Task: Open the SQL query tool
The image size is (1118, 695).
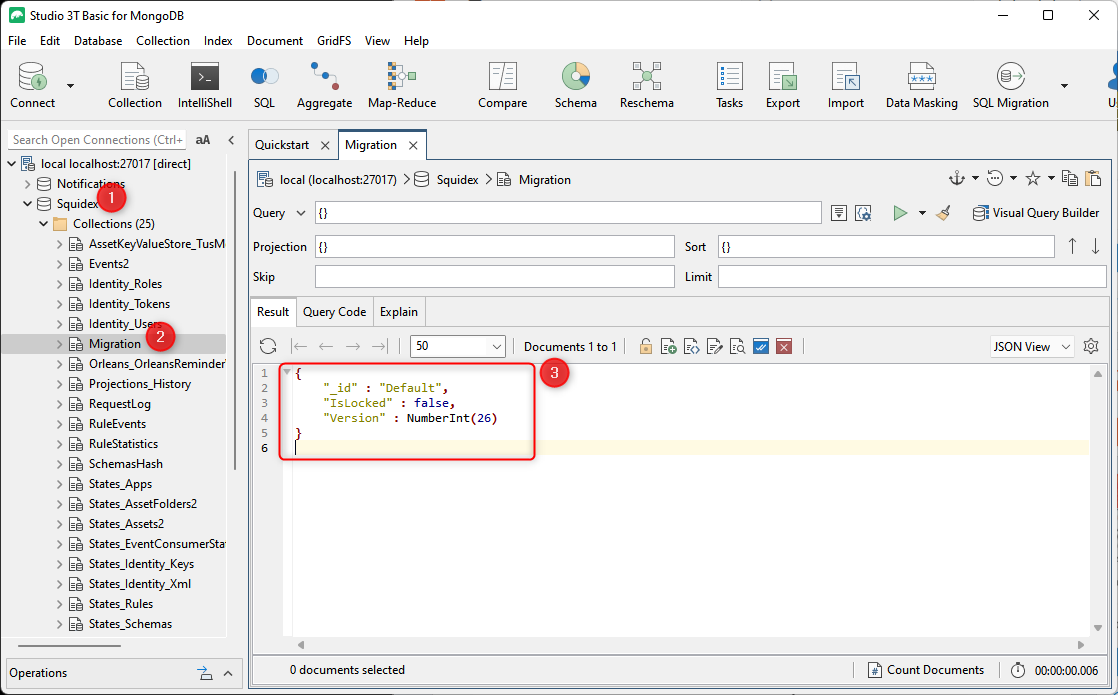Action: pos(264,86)
